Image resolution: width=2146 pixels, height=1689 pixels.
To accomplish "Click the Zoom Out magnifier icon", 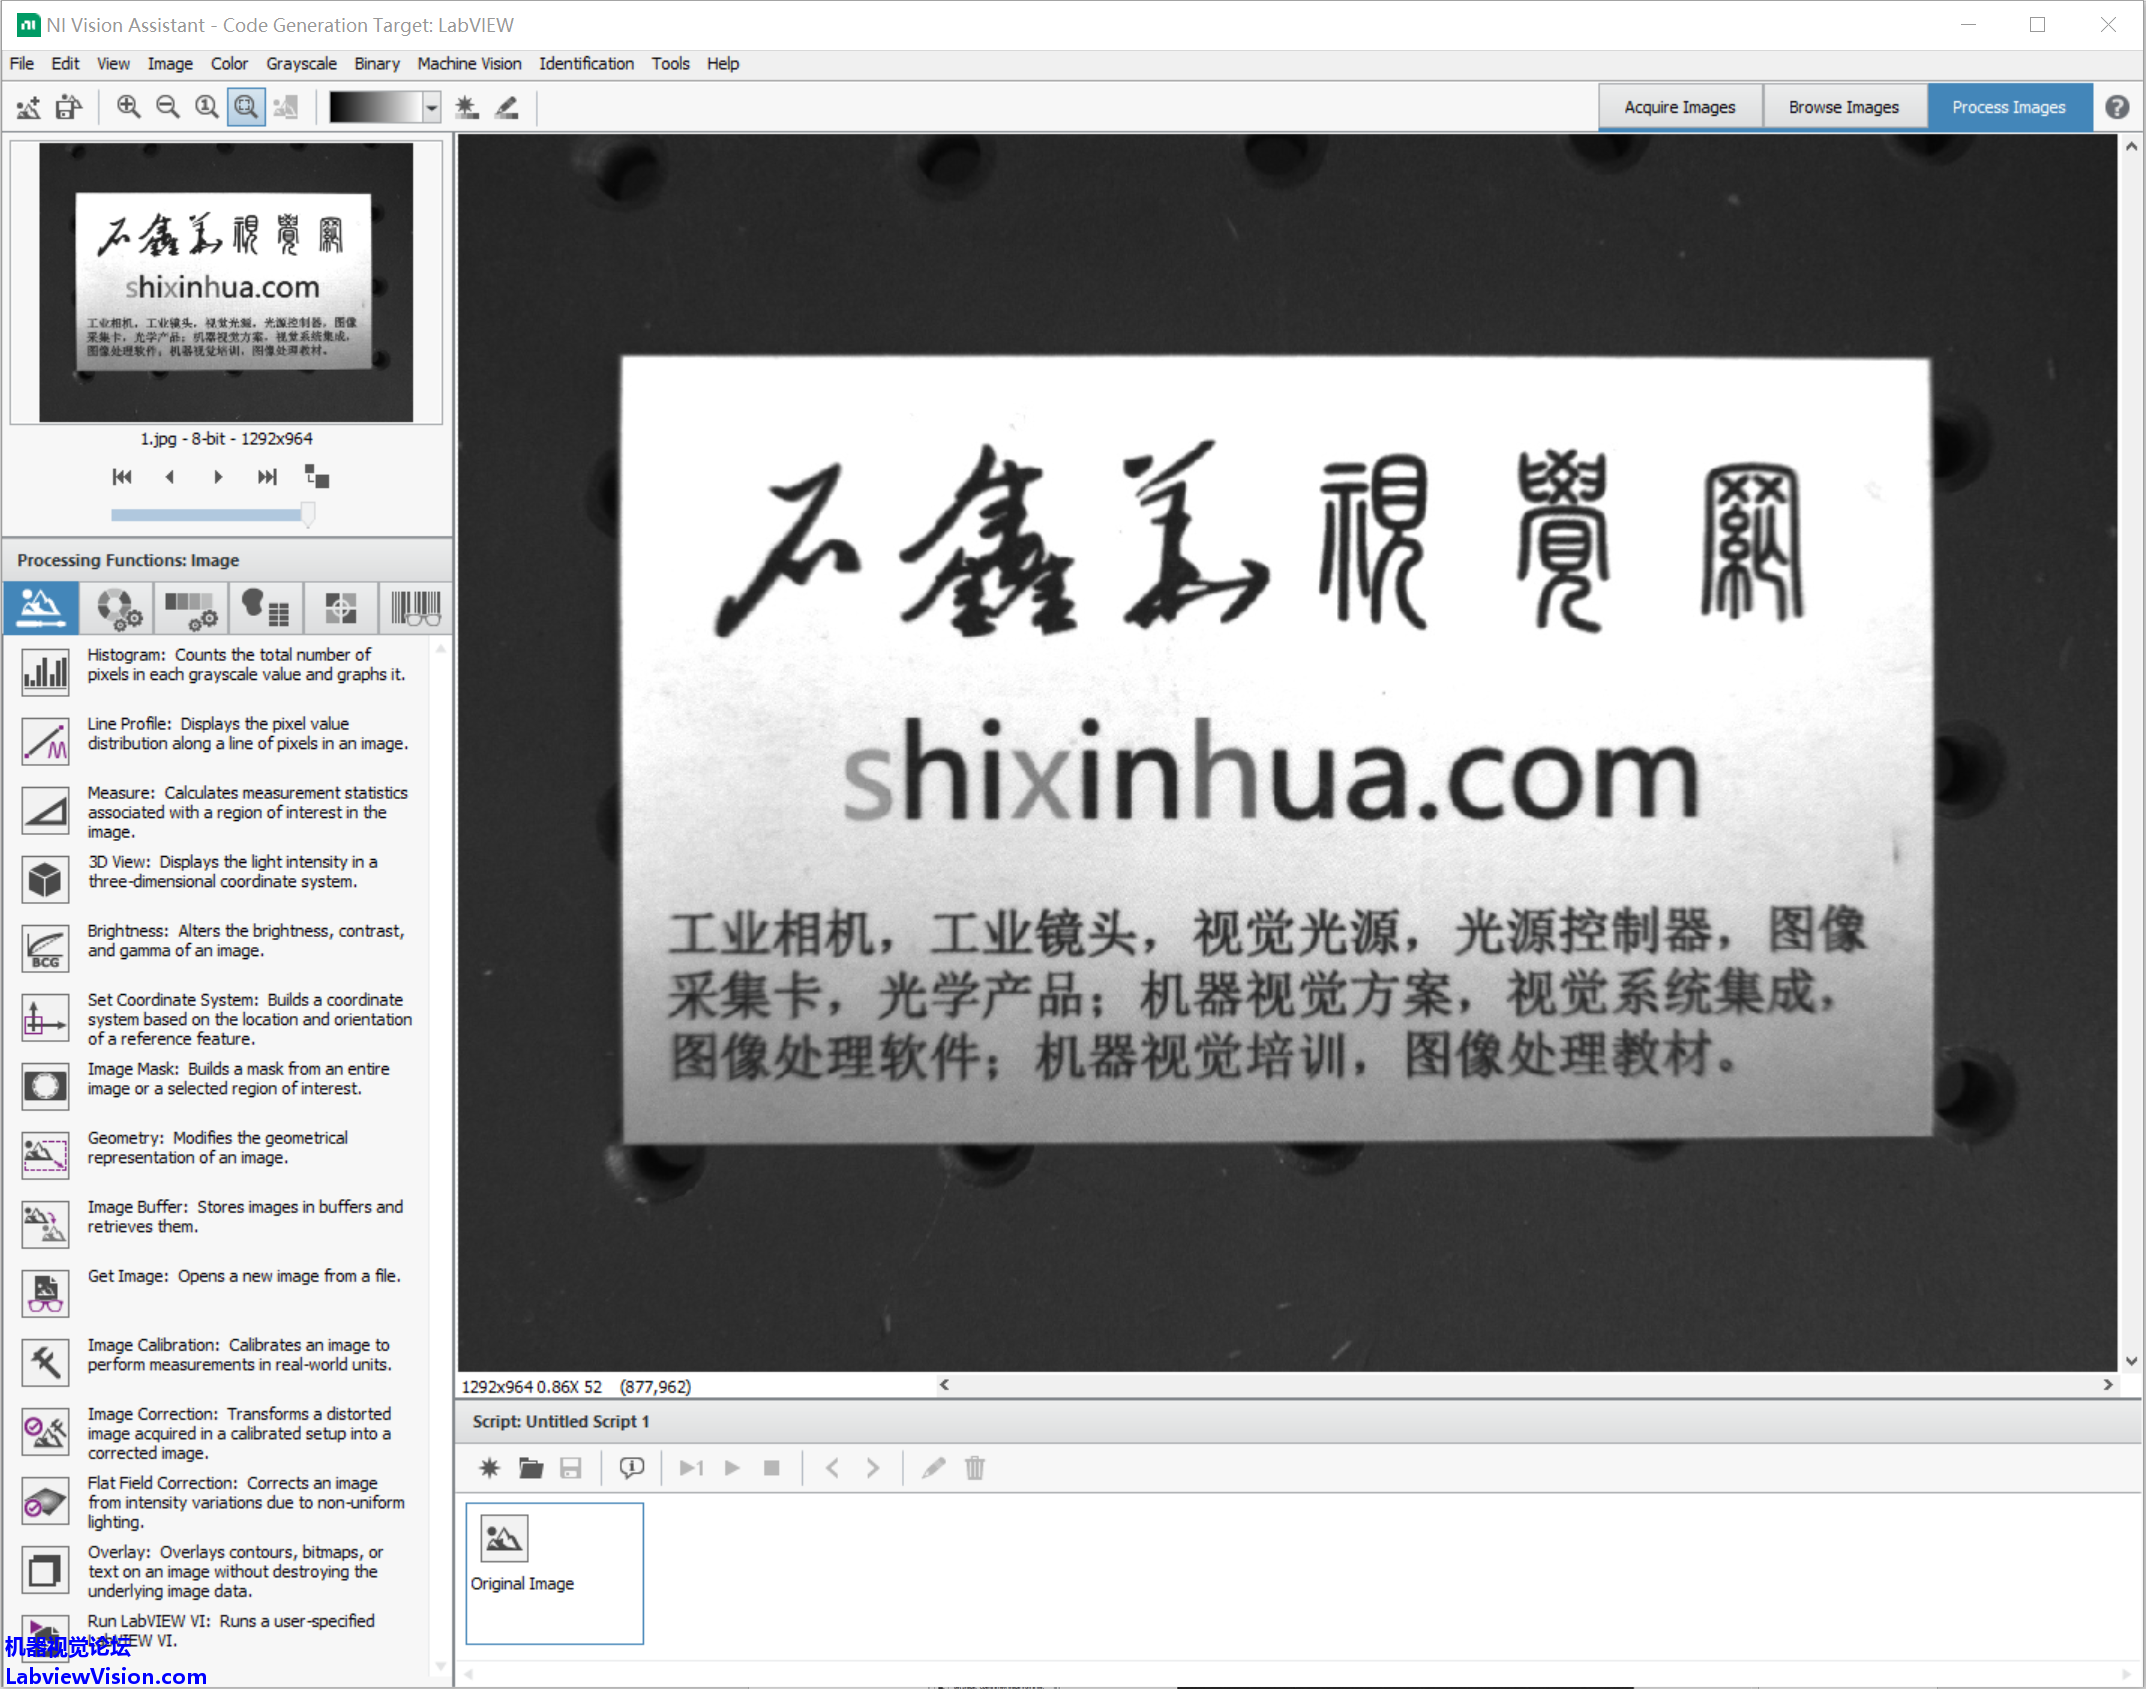I will 168,107.
